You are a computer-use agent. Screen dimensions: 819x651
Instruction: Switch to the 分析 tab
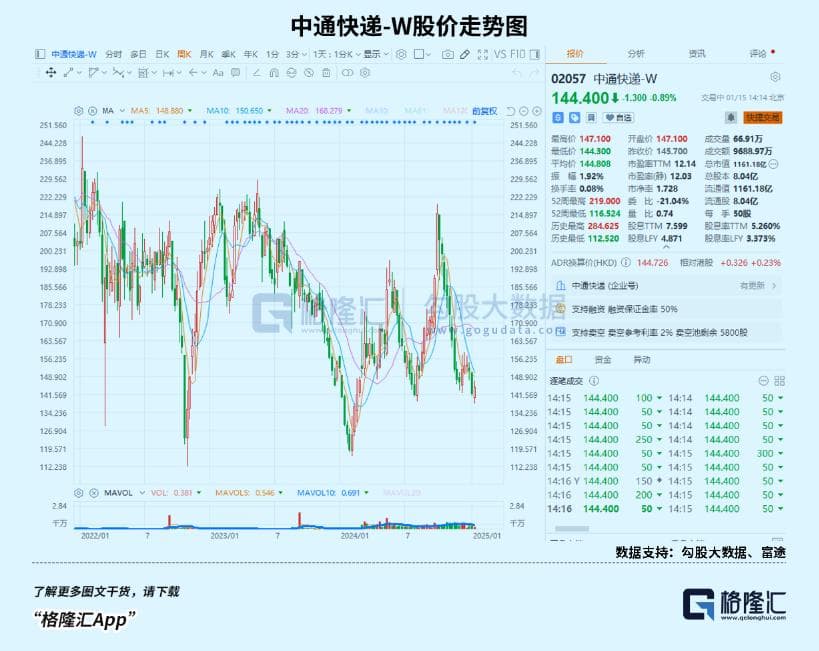click(x=636, y=53)
